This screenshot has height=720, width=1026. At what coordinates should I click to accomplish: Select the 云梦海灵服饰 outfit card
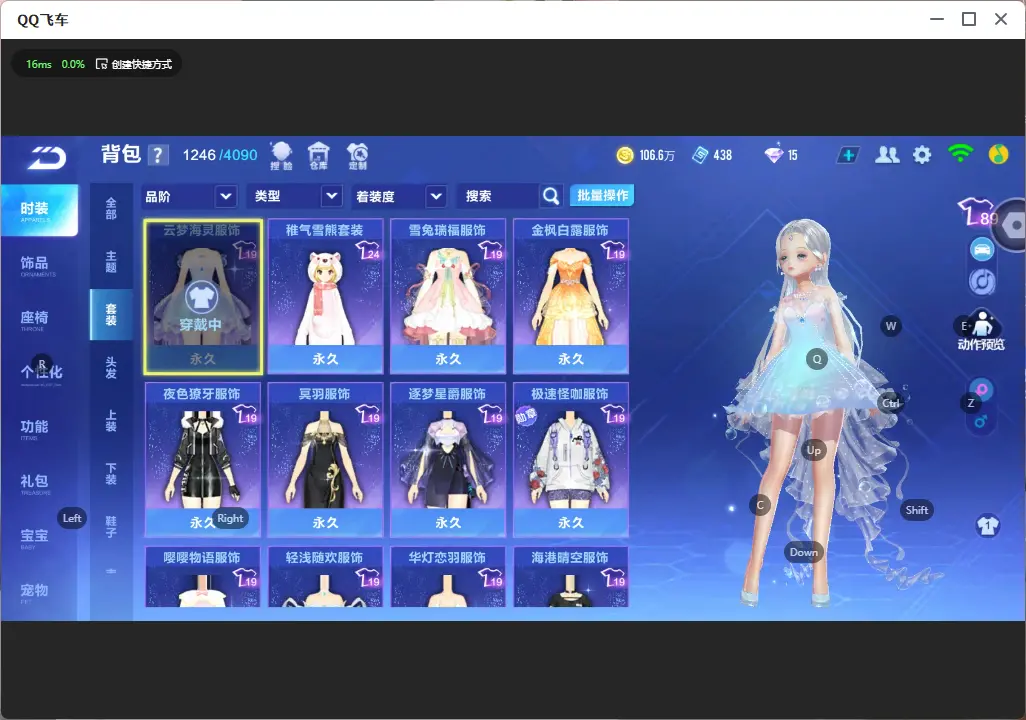click(x=203, y=296)
